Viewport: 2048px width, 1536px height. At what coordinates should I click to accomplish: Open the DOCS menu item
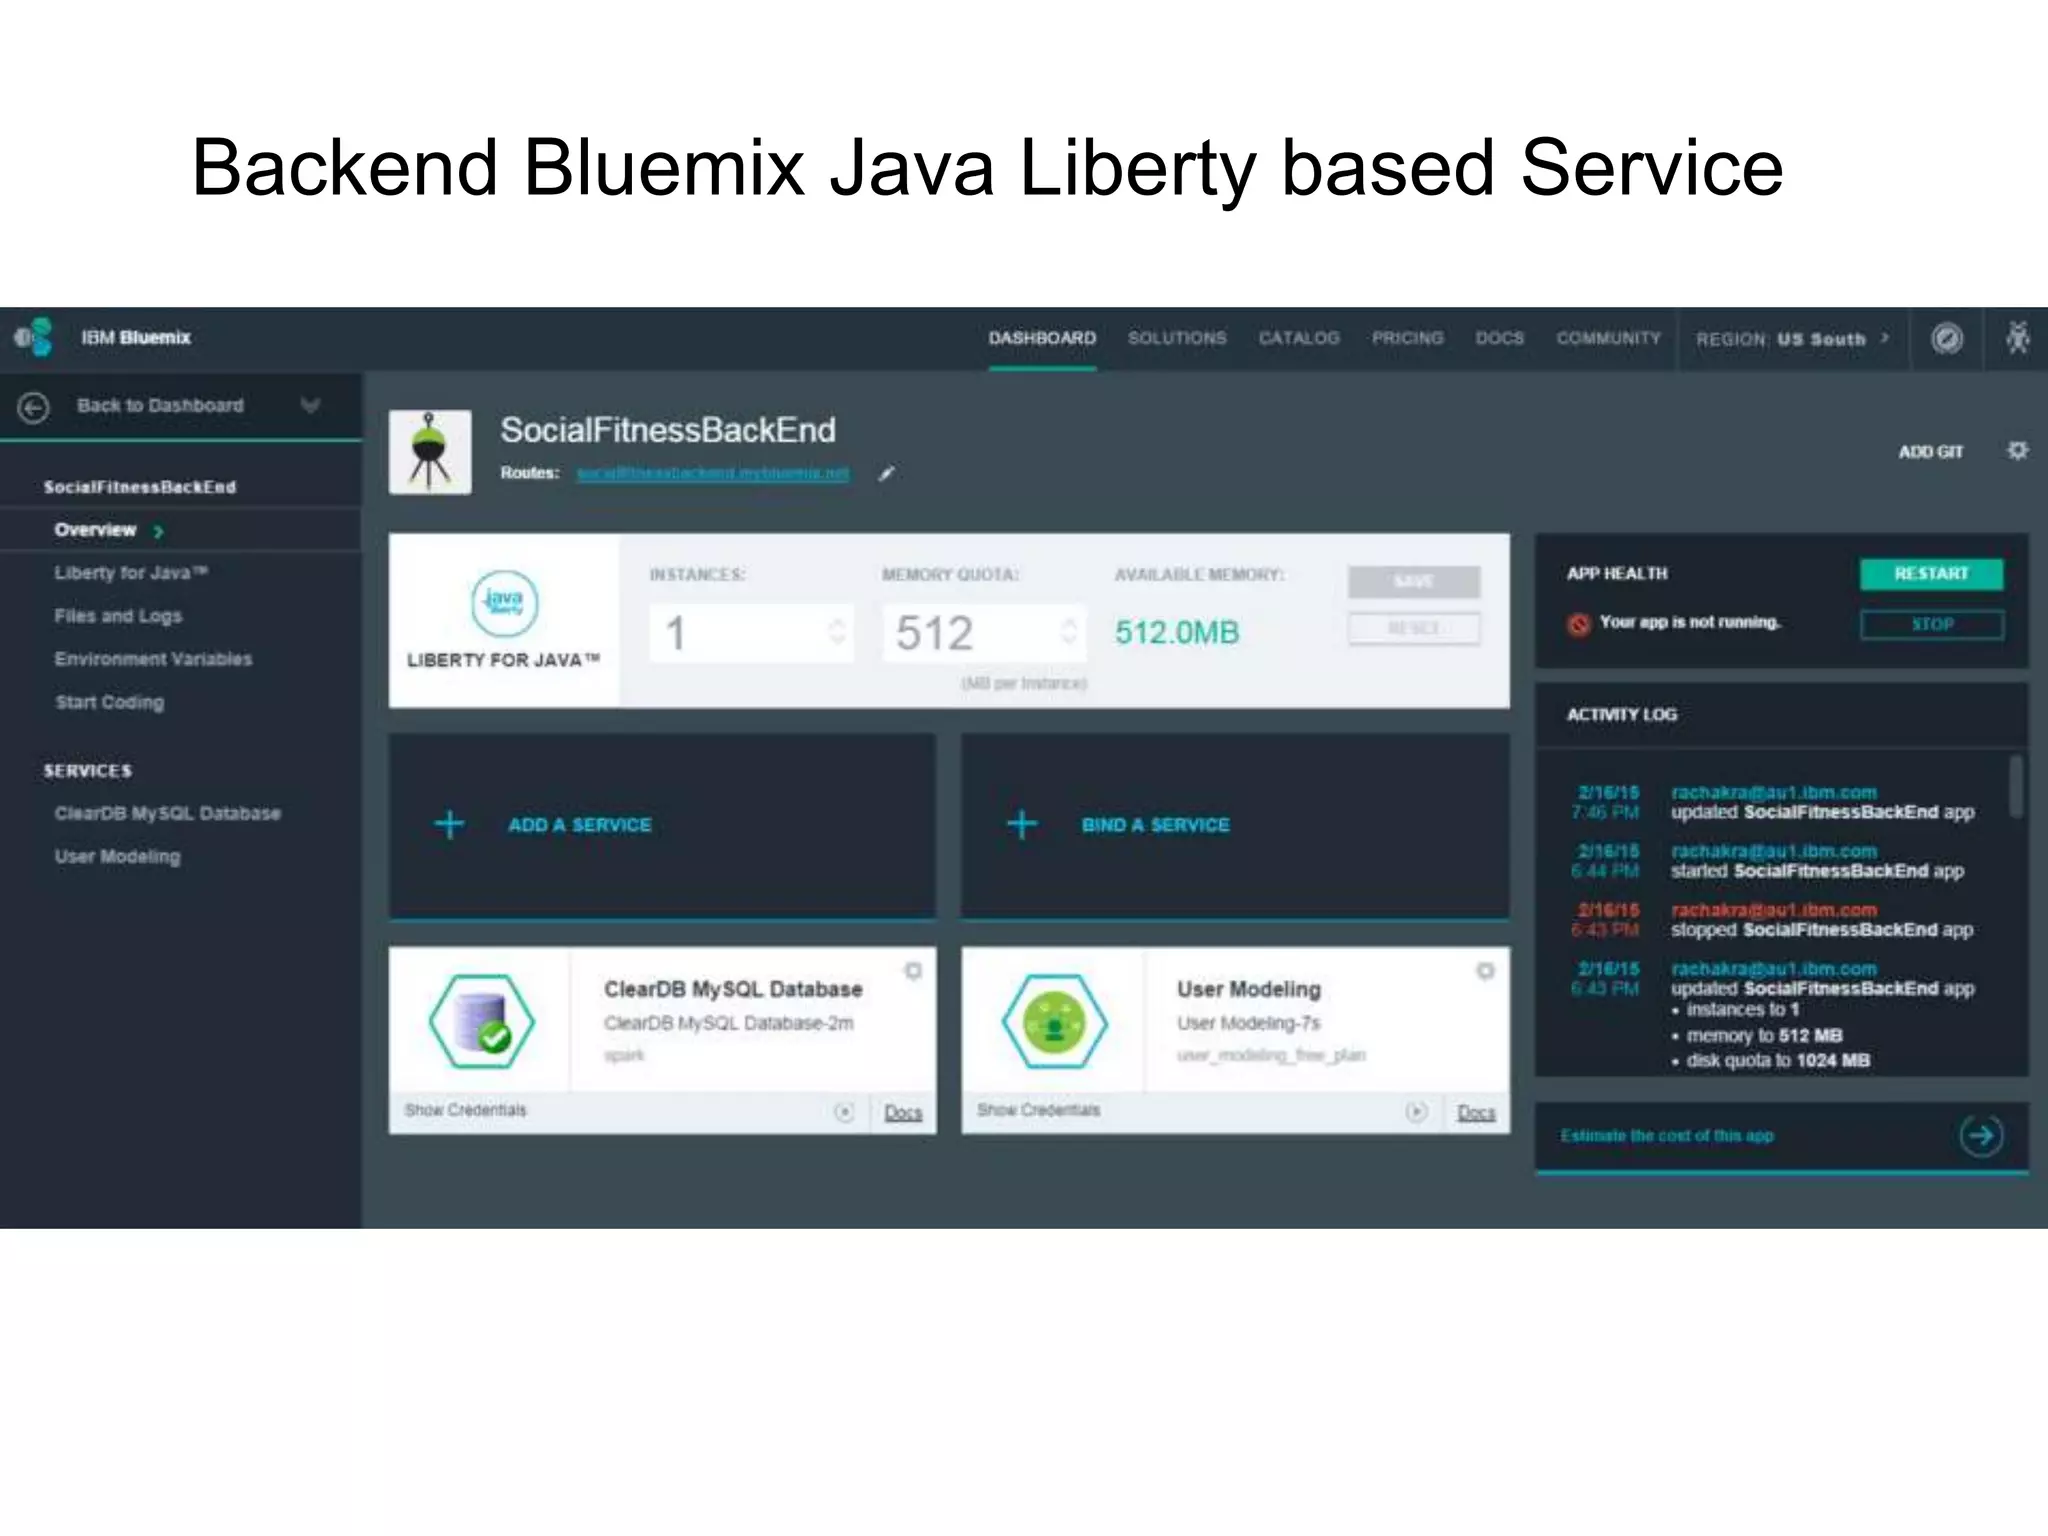[1500, 338]
